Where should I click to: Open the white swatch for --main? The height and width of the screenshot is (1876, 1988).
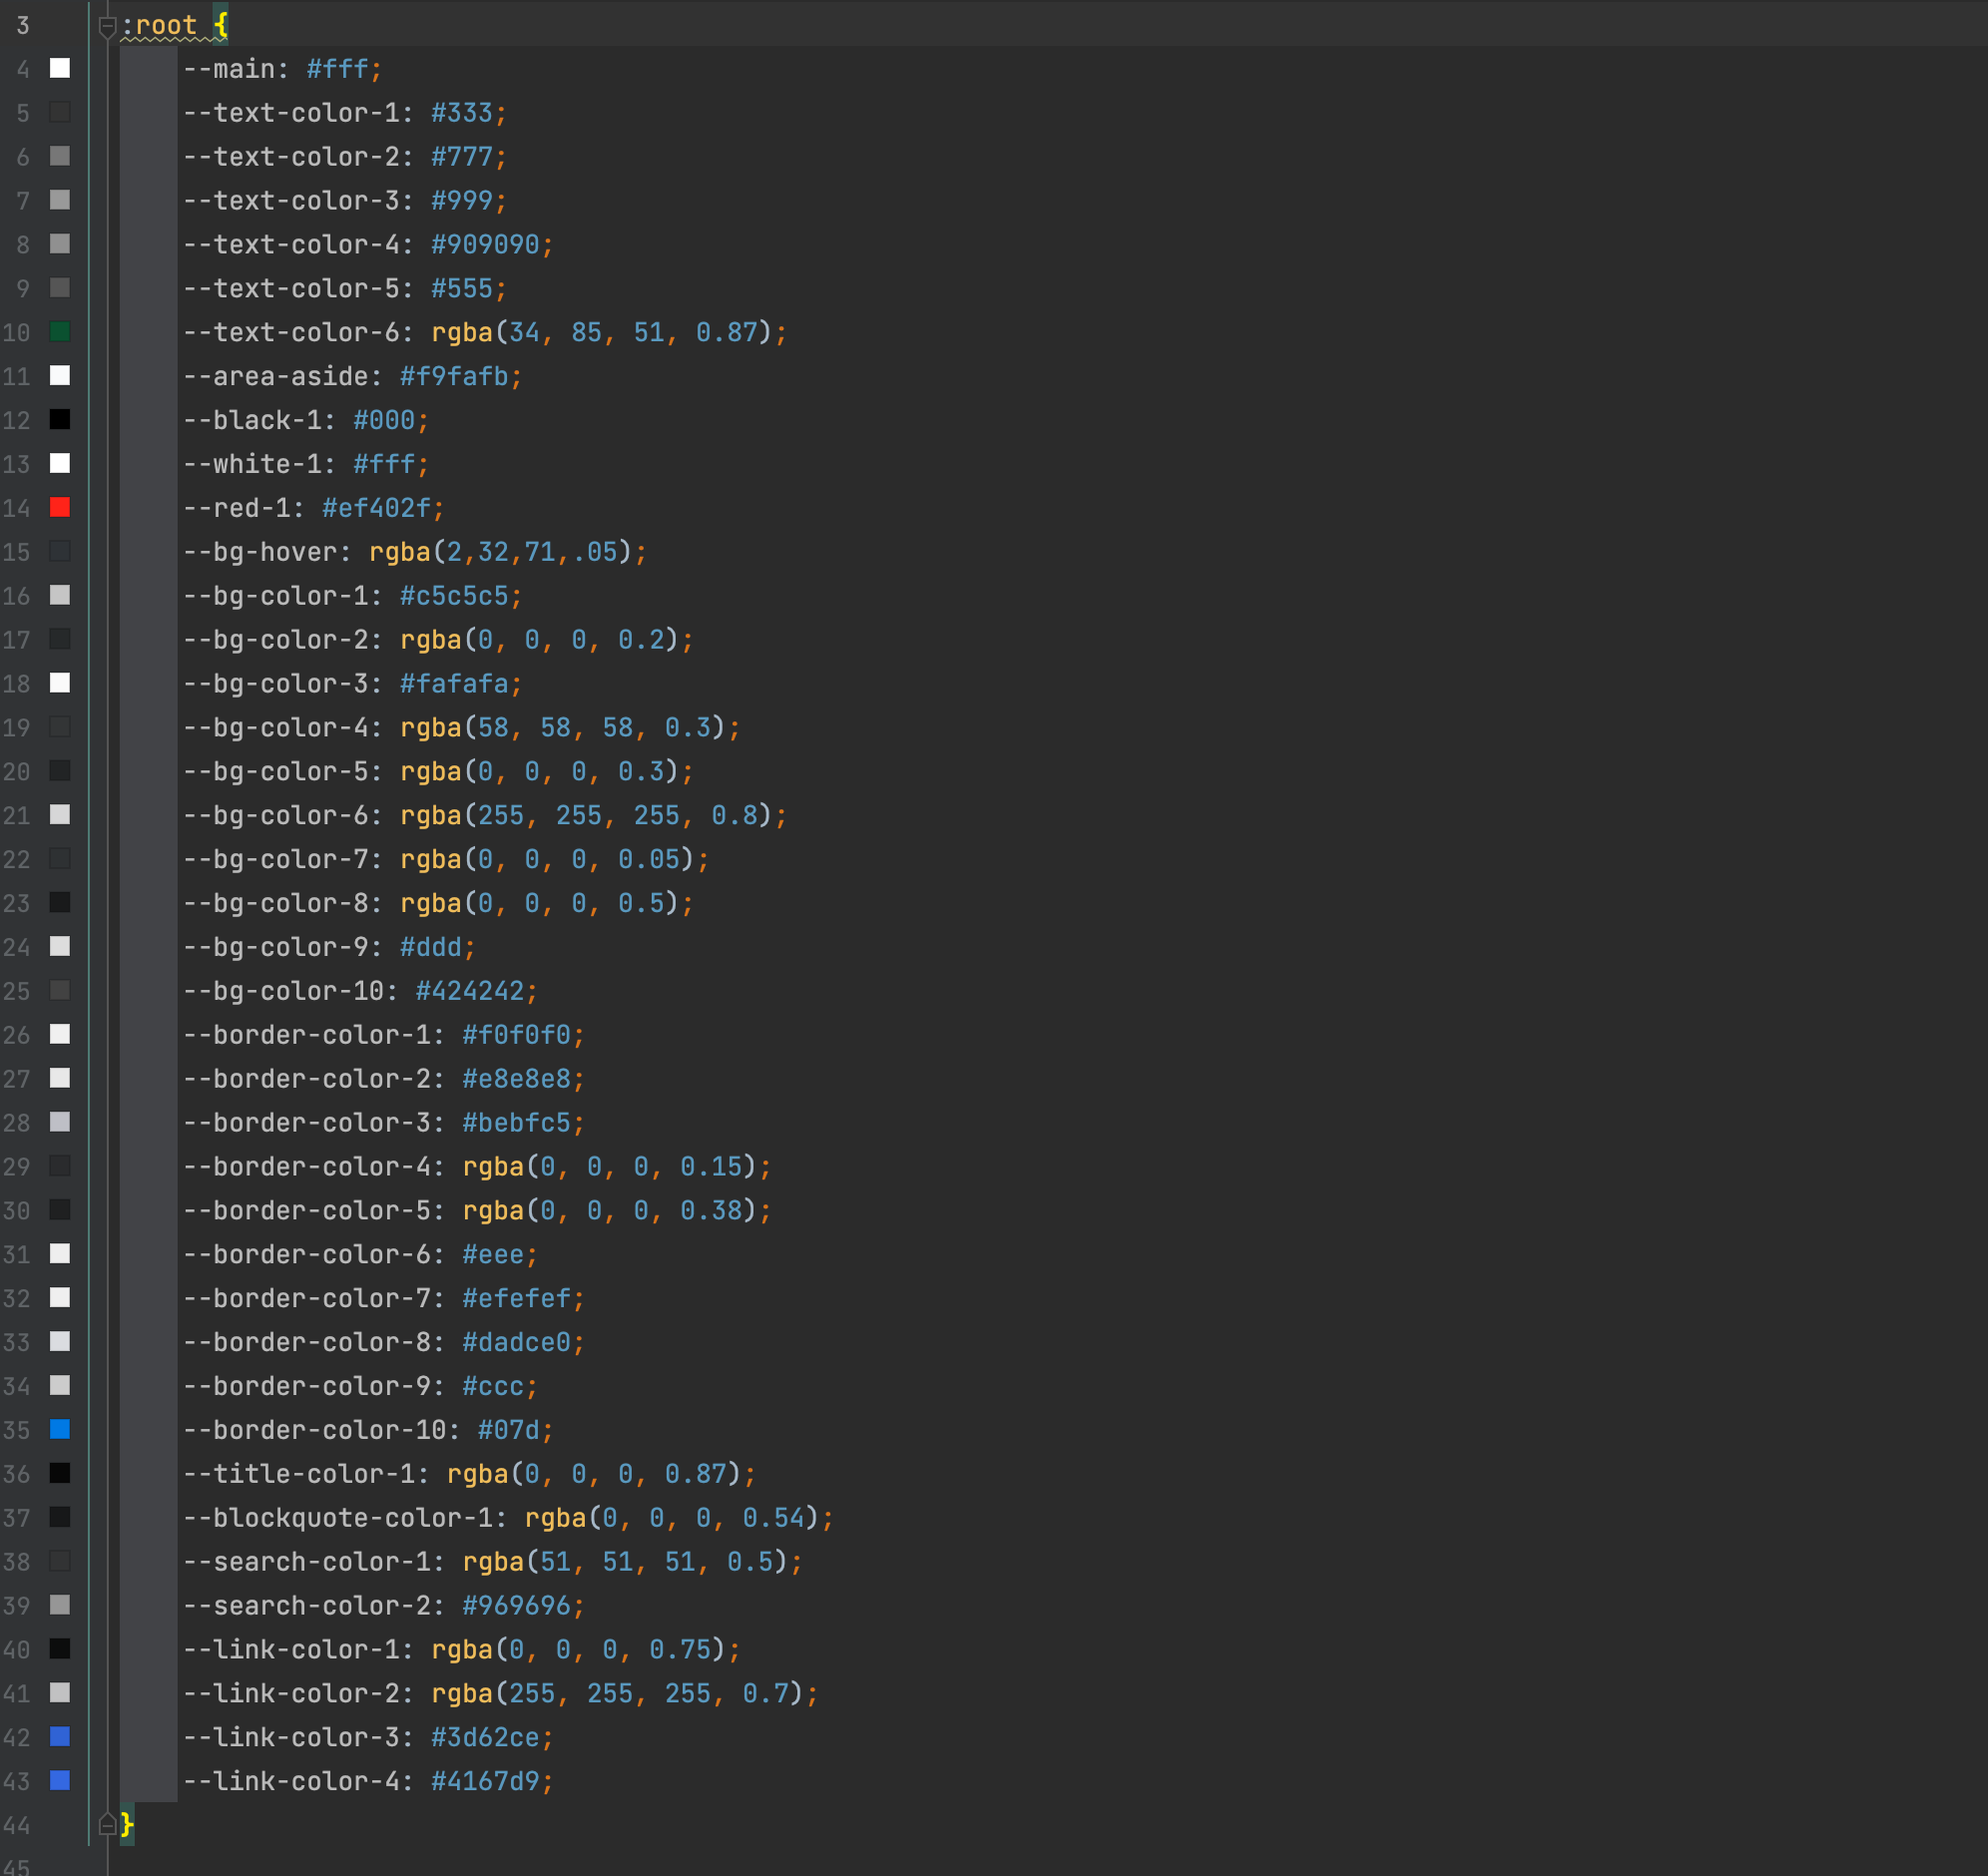click(x=60, y=68)
